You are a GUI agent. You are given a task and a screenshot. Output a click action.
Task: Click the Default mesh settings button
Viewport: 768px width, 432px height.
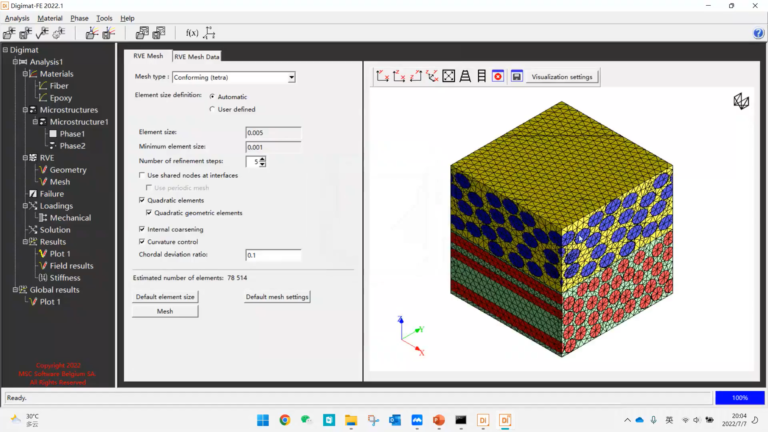pyautogui.click(x=277, y=296)
